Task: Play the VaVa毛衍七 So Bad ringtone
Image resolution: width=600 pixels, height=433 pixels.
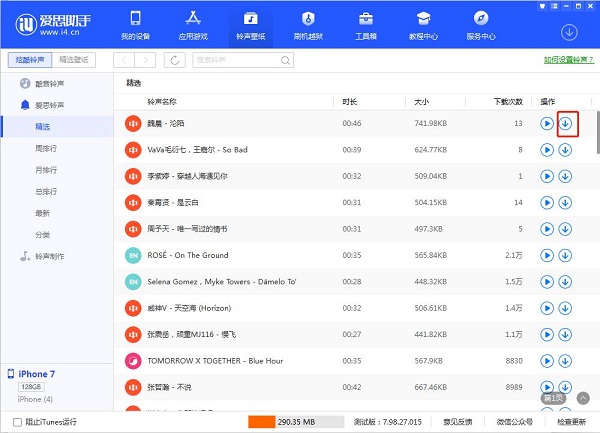Action: coord(547,150)
